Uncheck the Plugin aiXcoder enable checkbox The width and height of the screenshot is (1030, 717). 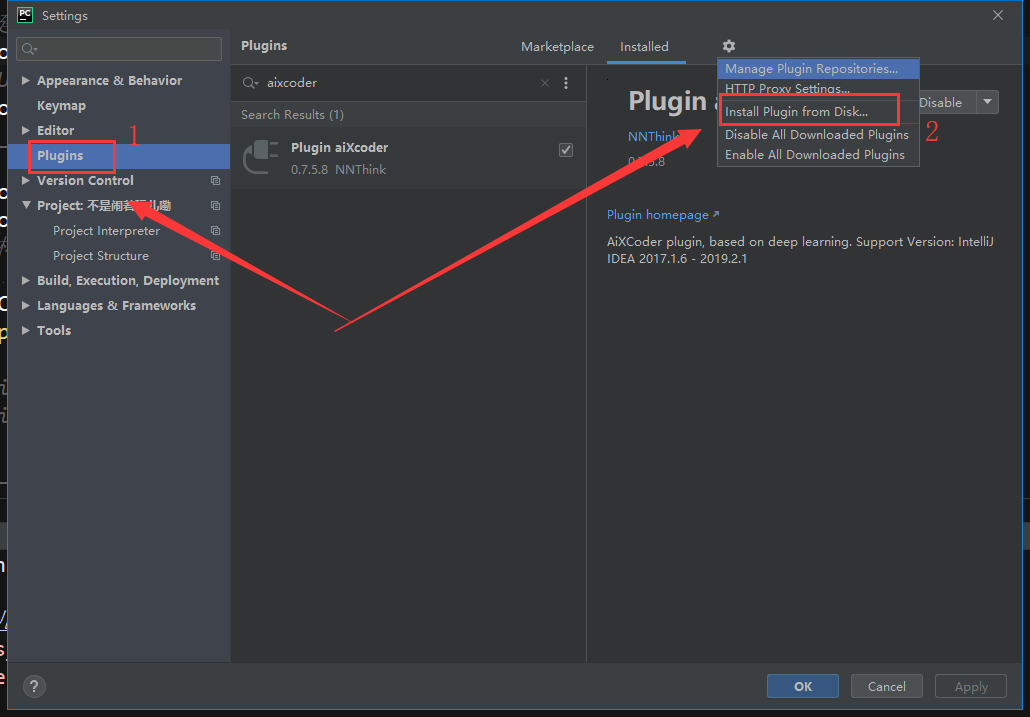coord(566,149)
